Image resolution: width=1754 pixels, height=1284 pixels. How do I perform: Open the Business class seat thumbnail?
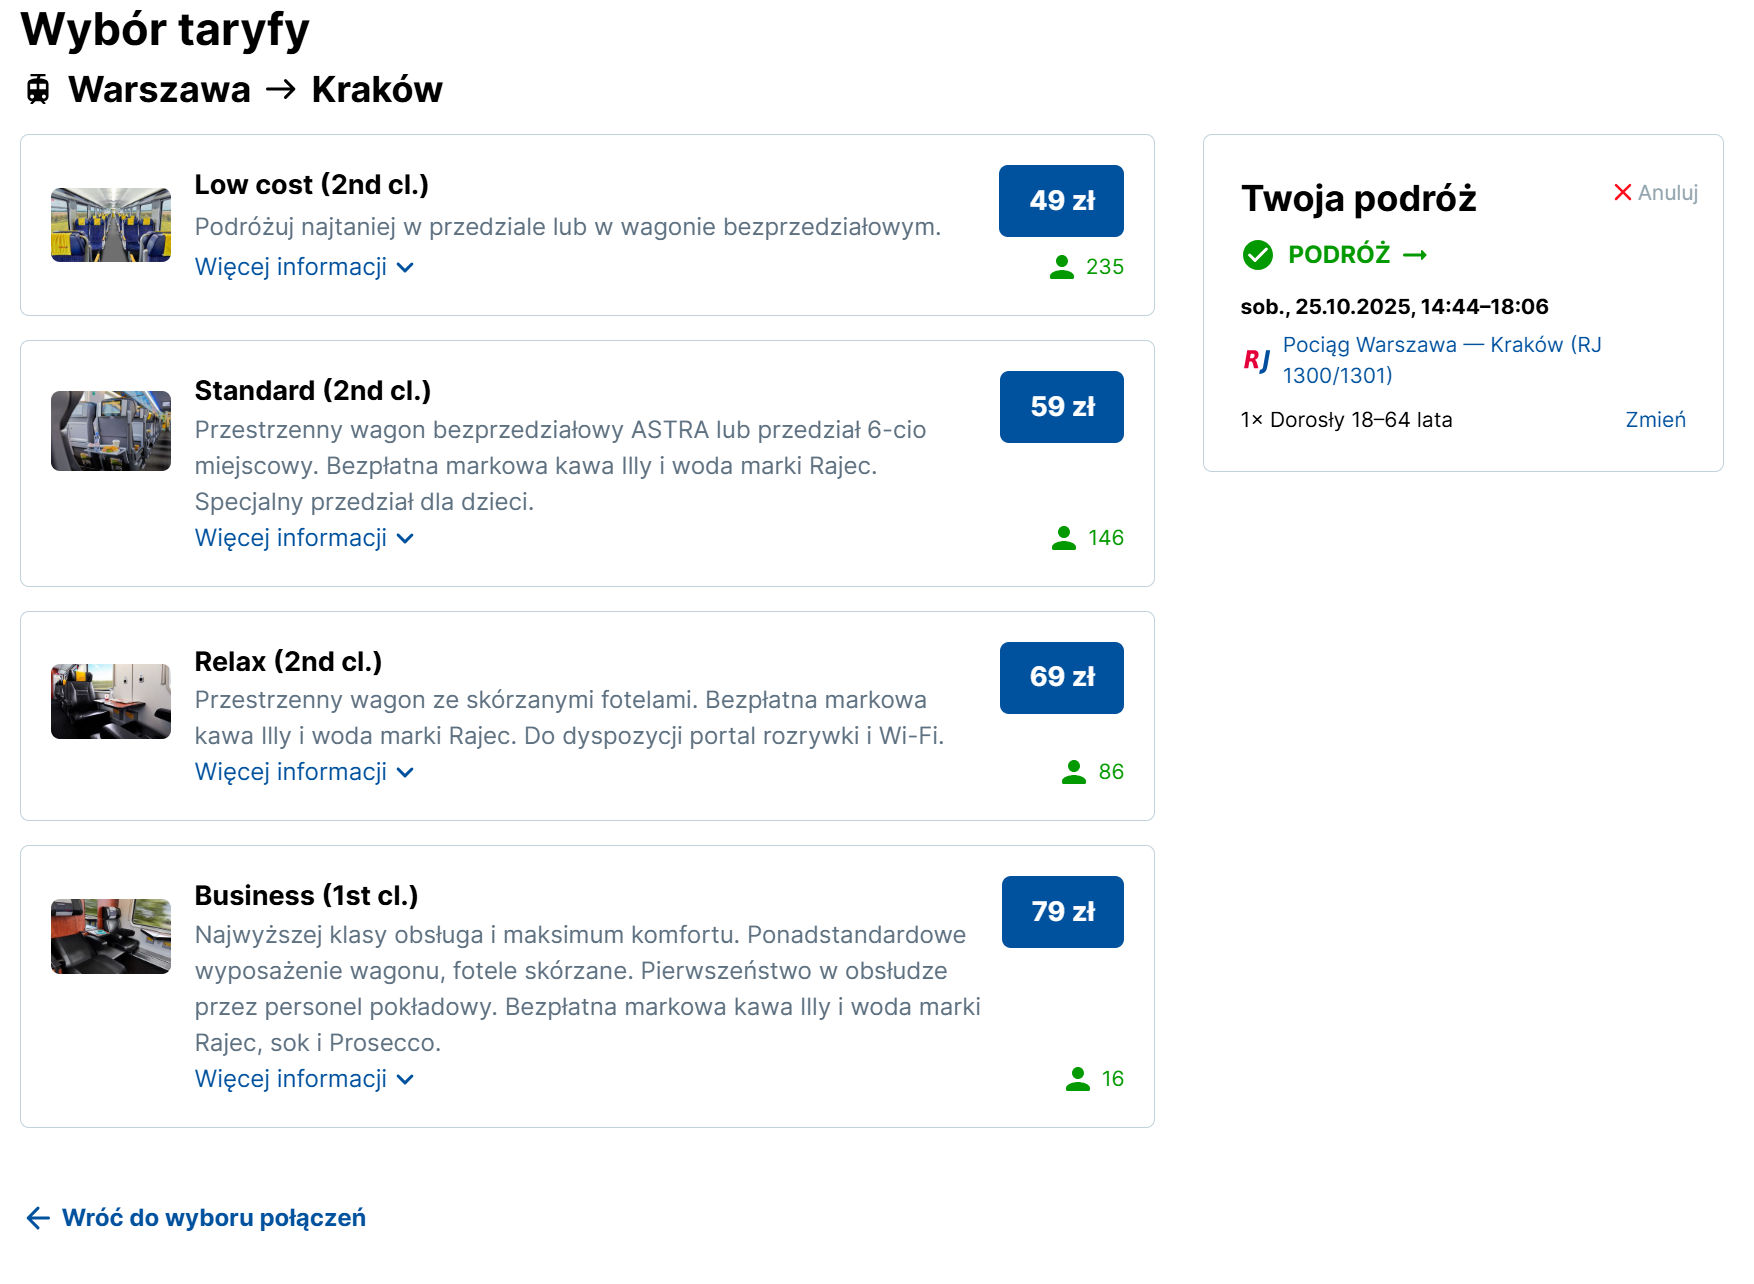click(111, 936)
